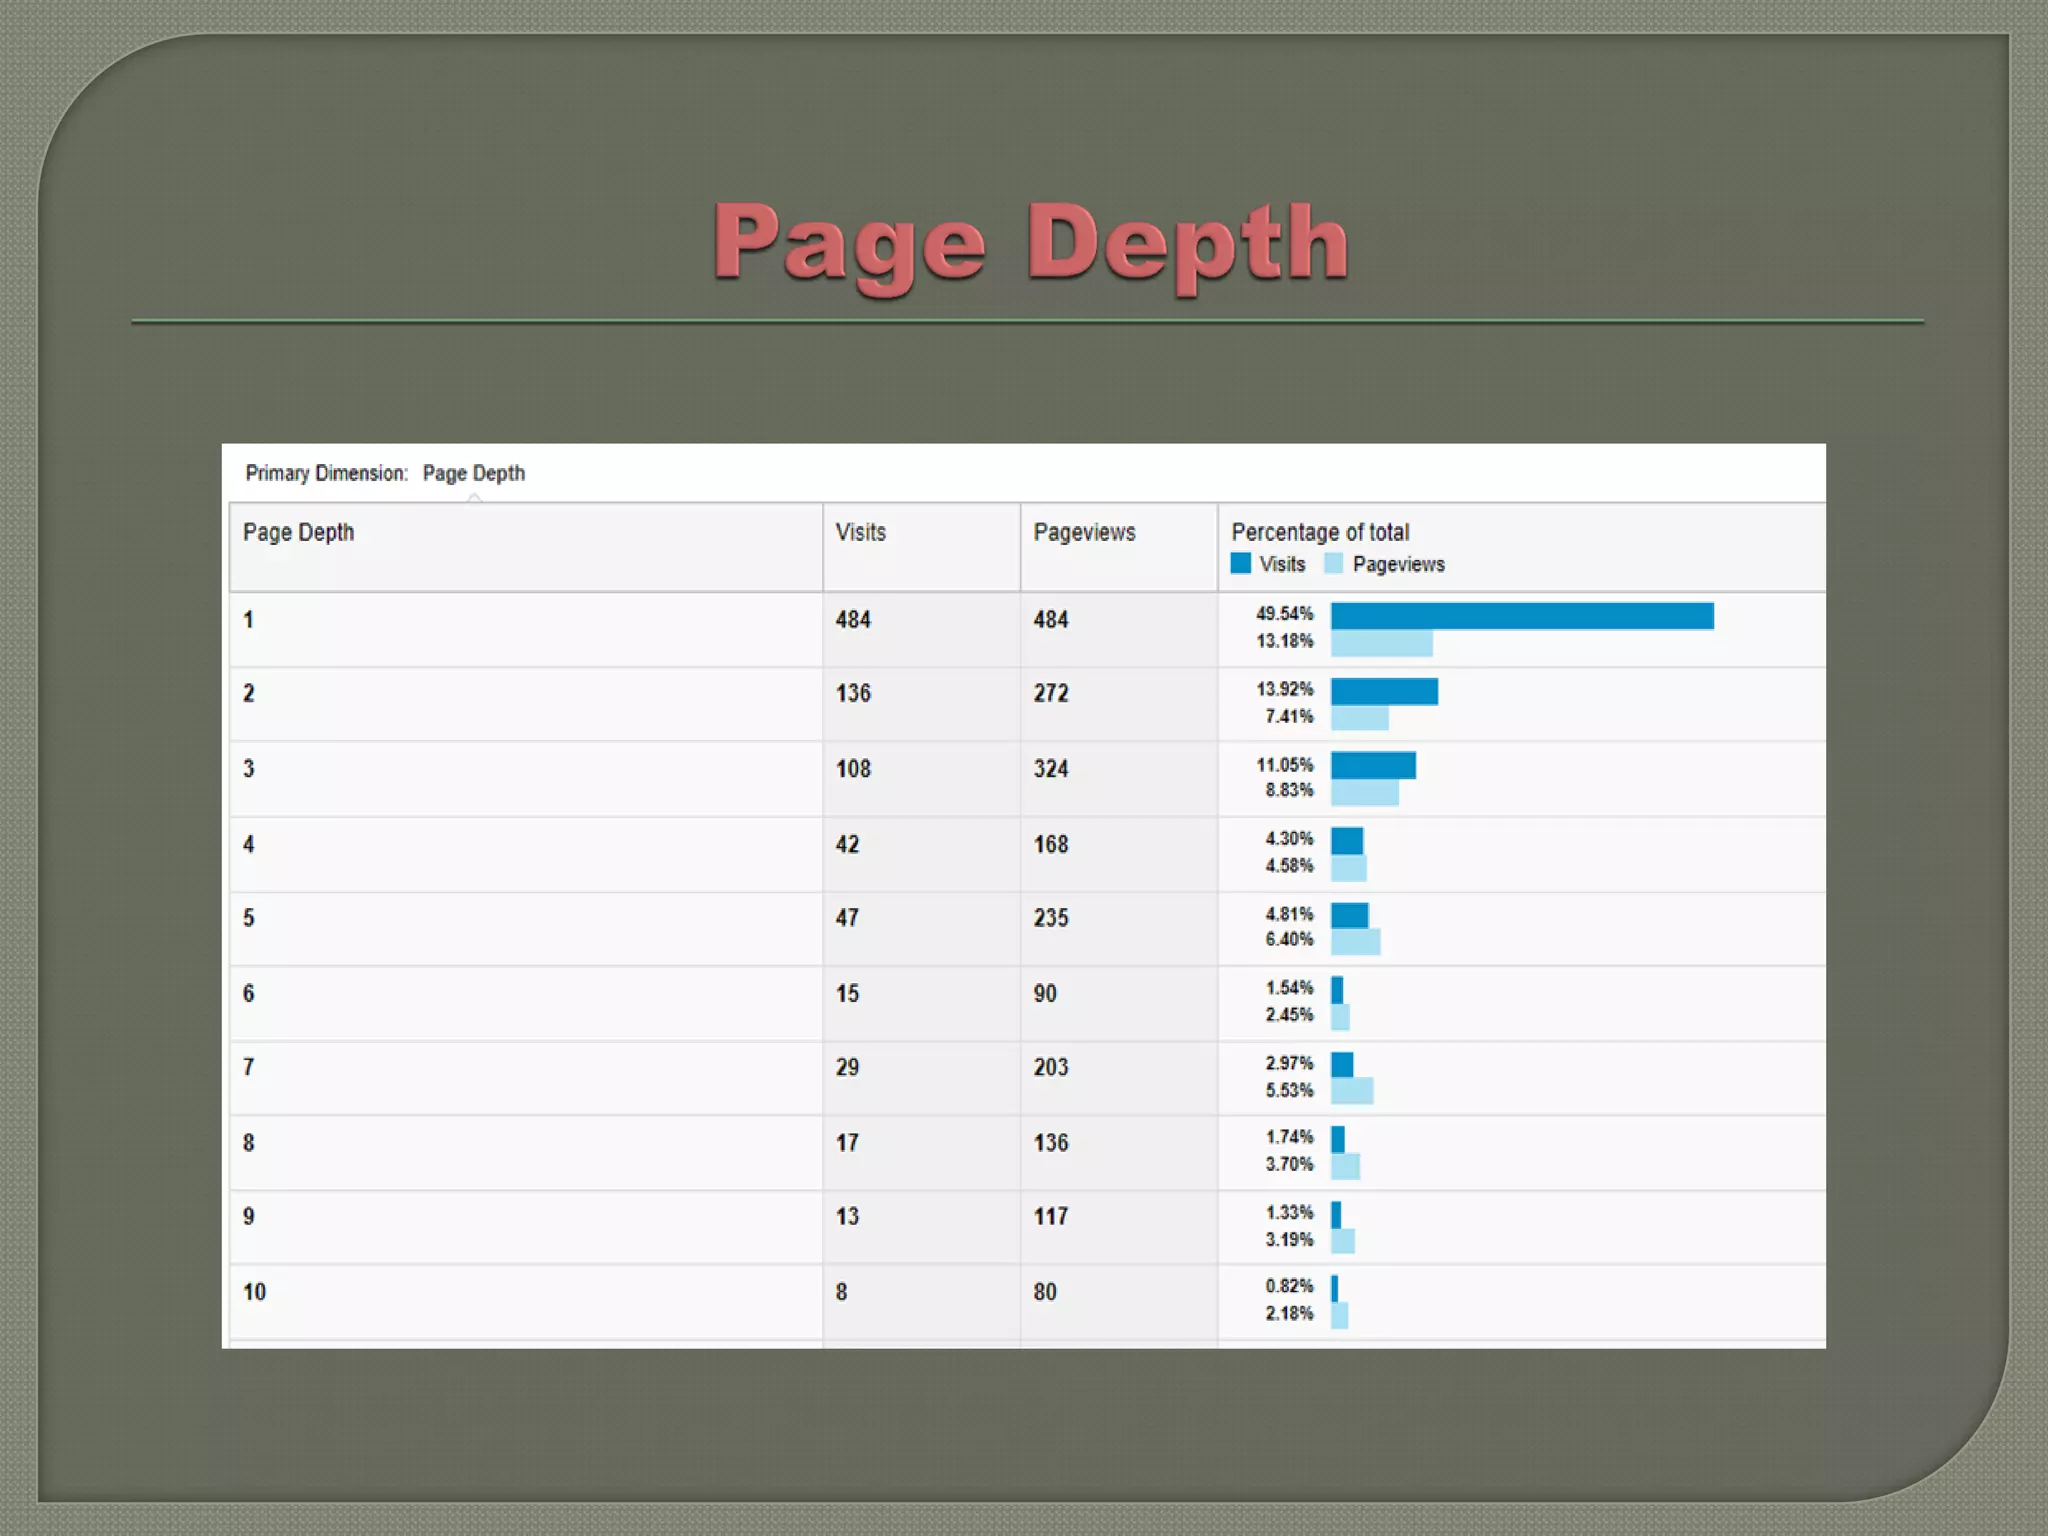
Task: Click the dark blue Visits legend swatch
Action: point(1241,563)
